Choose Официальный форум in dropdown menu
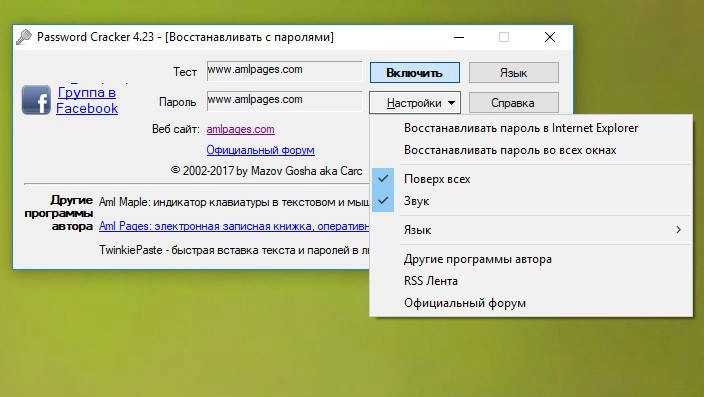This screenshot has height=397, width=704. pyautogui.click(x=531, y=303)
